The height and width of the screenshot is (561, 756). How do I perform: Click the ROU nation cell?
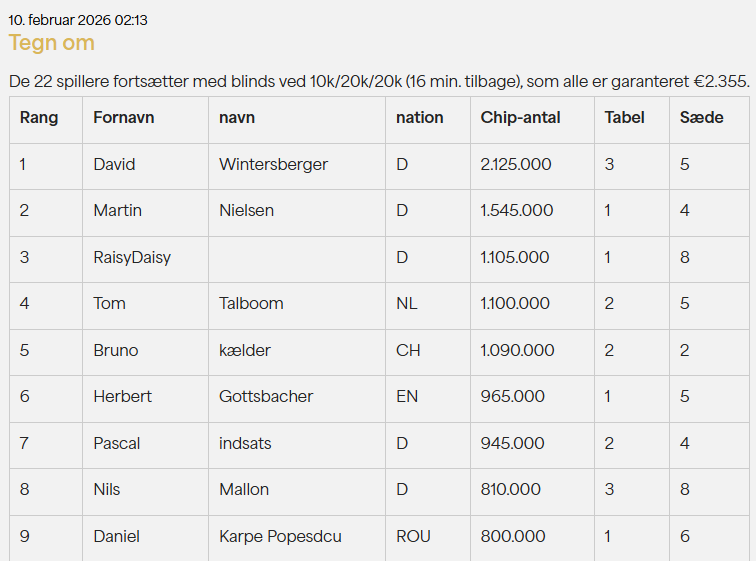pyautogui.click(x=413, y=536)
